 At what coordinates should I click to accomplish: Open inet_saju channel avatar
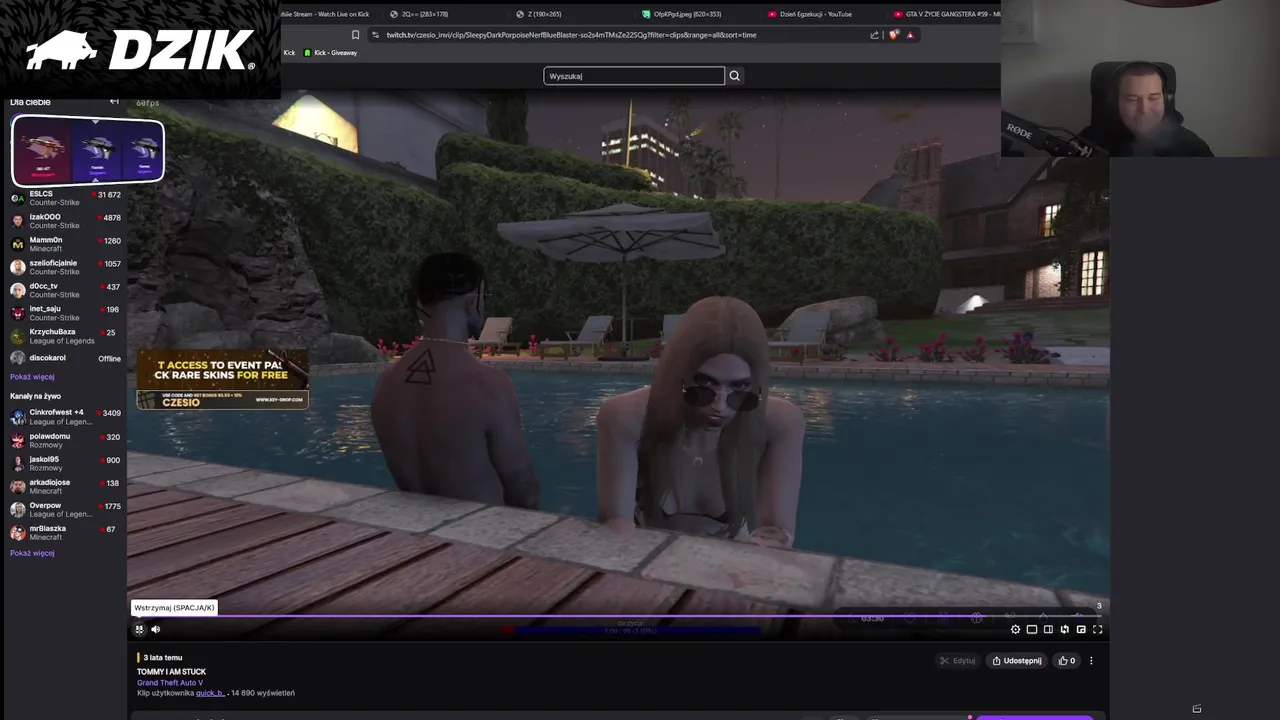point(17,313)
